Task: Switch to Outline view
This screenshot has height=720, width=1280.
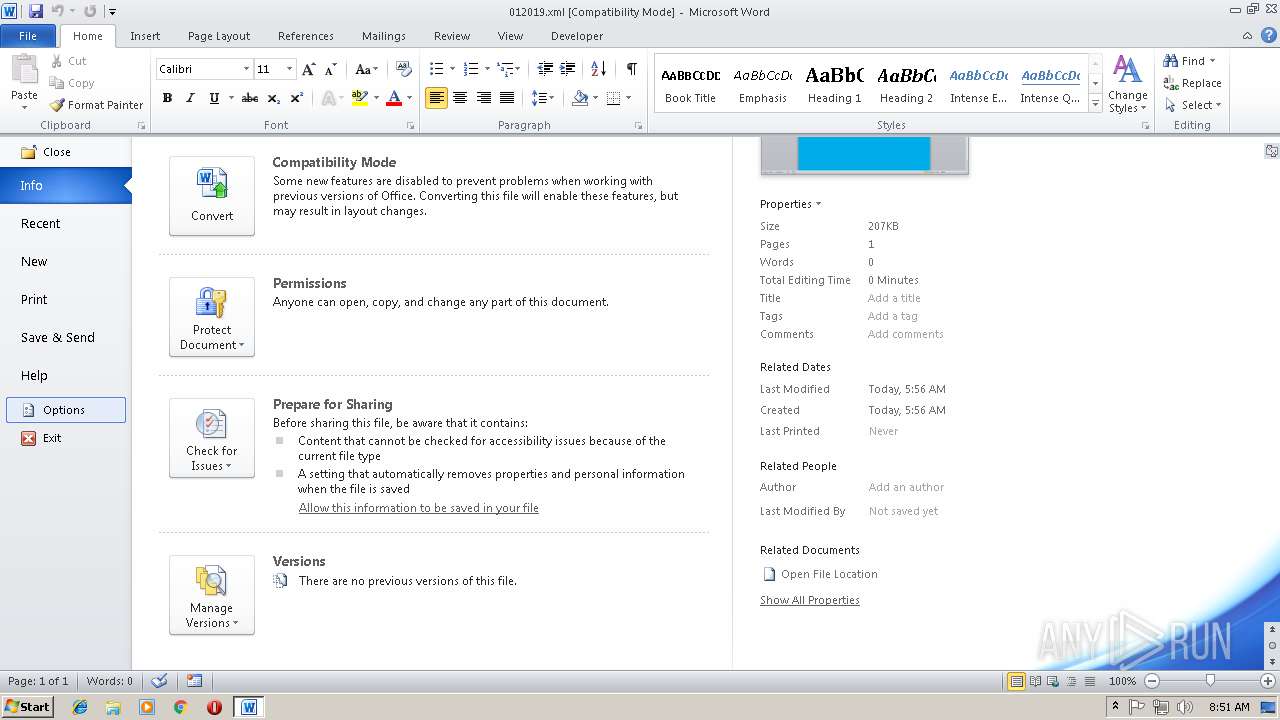Action: 1070,681
